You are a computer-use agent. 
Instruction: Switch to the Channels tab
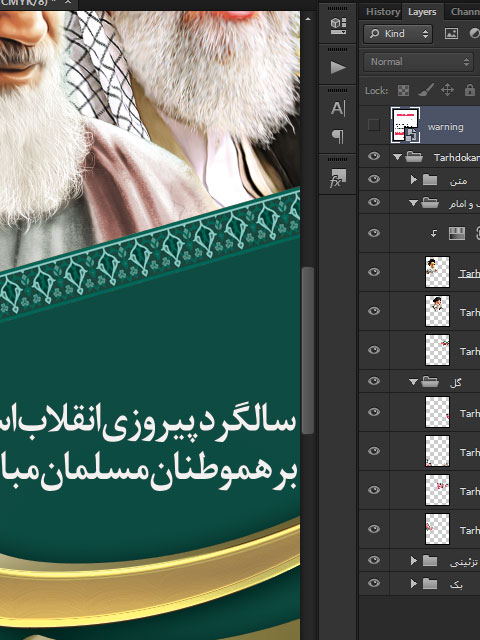click(465, 12)
